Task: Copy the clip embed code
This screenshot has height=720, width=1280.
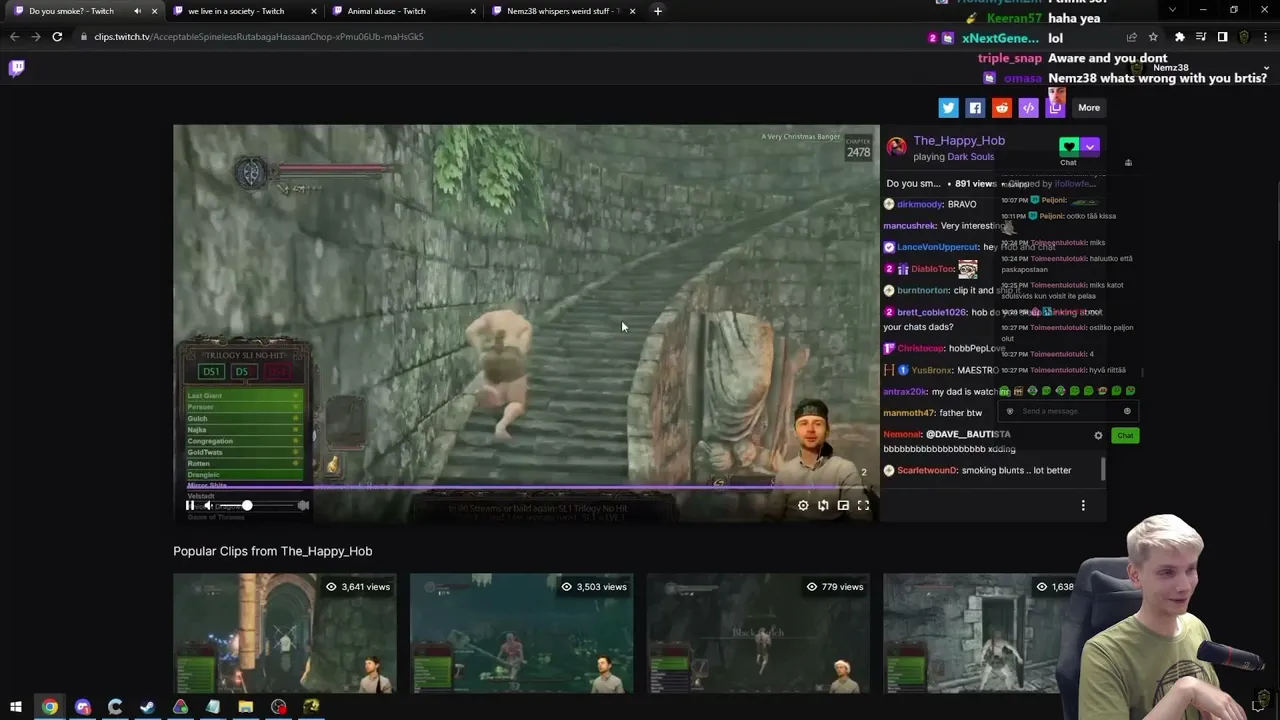Action: pyautogui.click(x=1028, y=108)
